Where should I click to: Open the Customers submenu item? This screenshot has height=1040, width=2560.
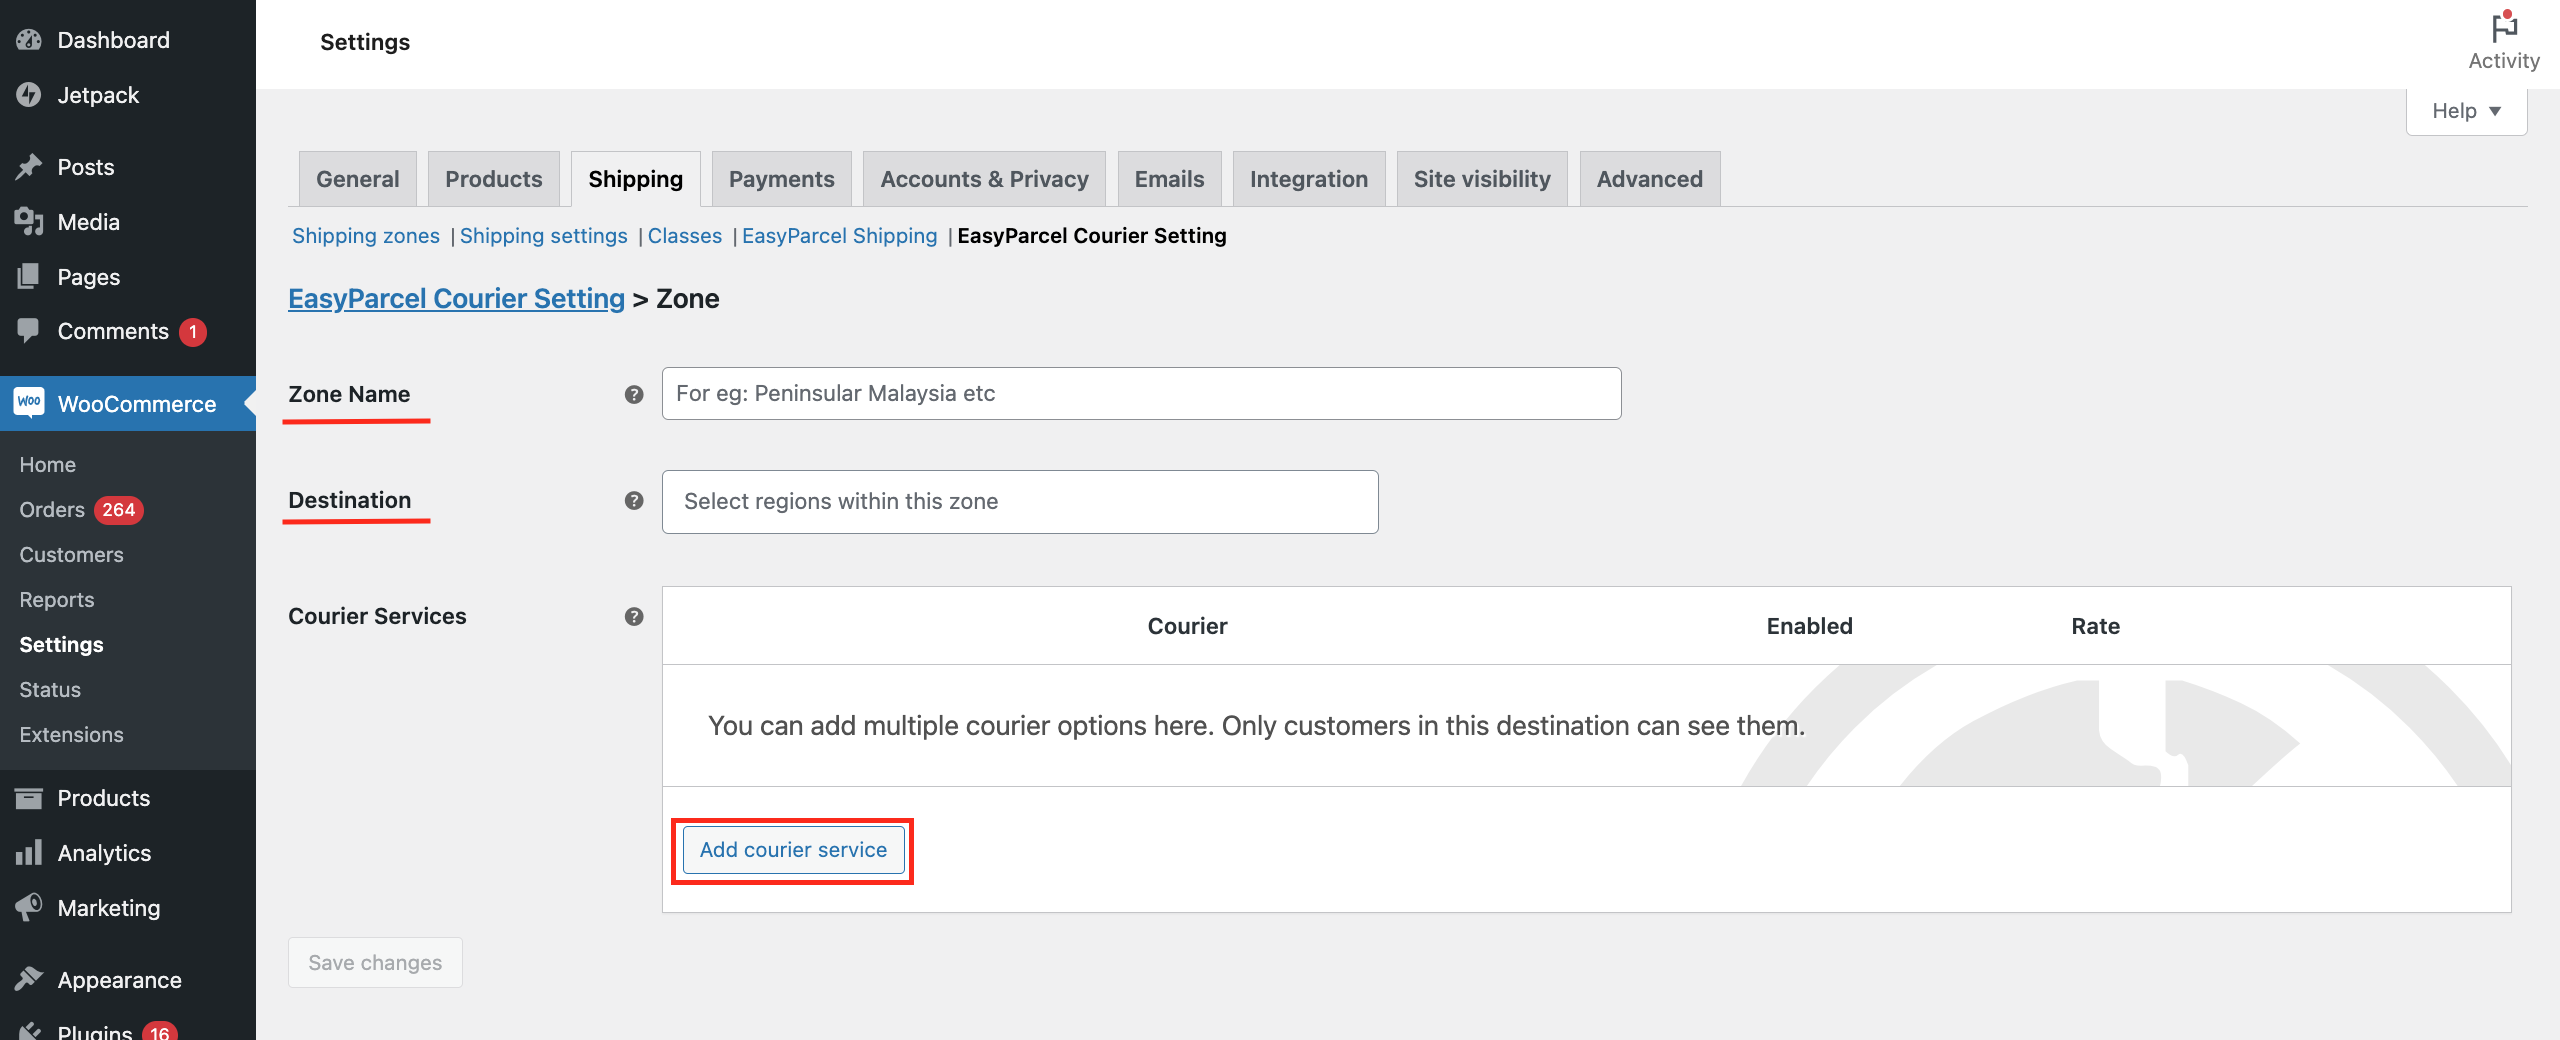[72, 555]
